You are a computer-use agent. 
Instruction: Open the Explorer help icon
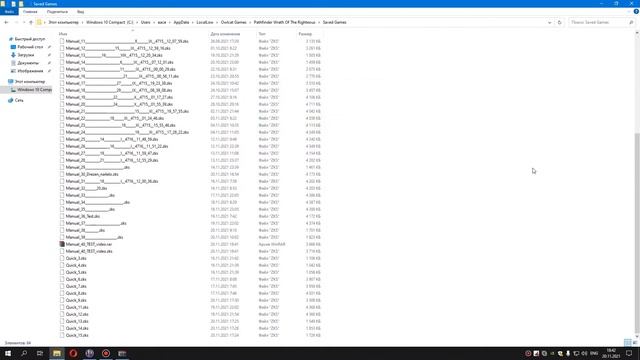[x=636, y=12]
